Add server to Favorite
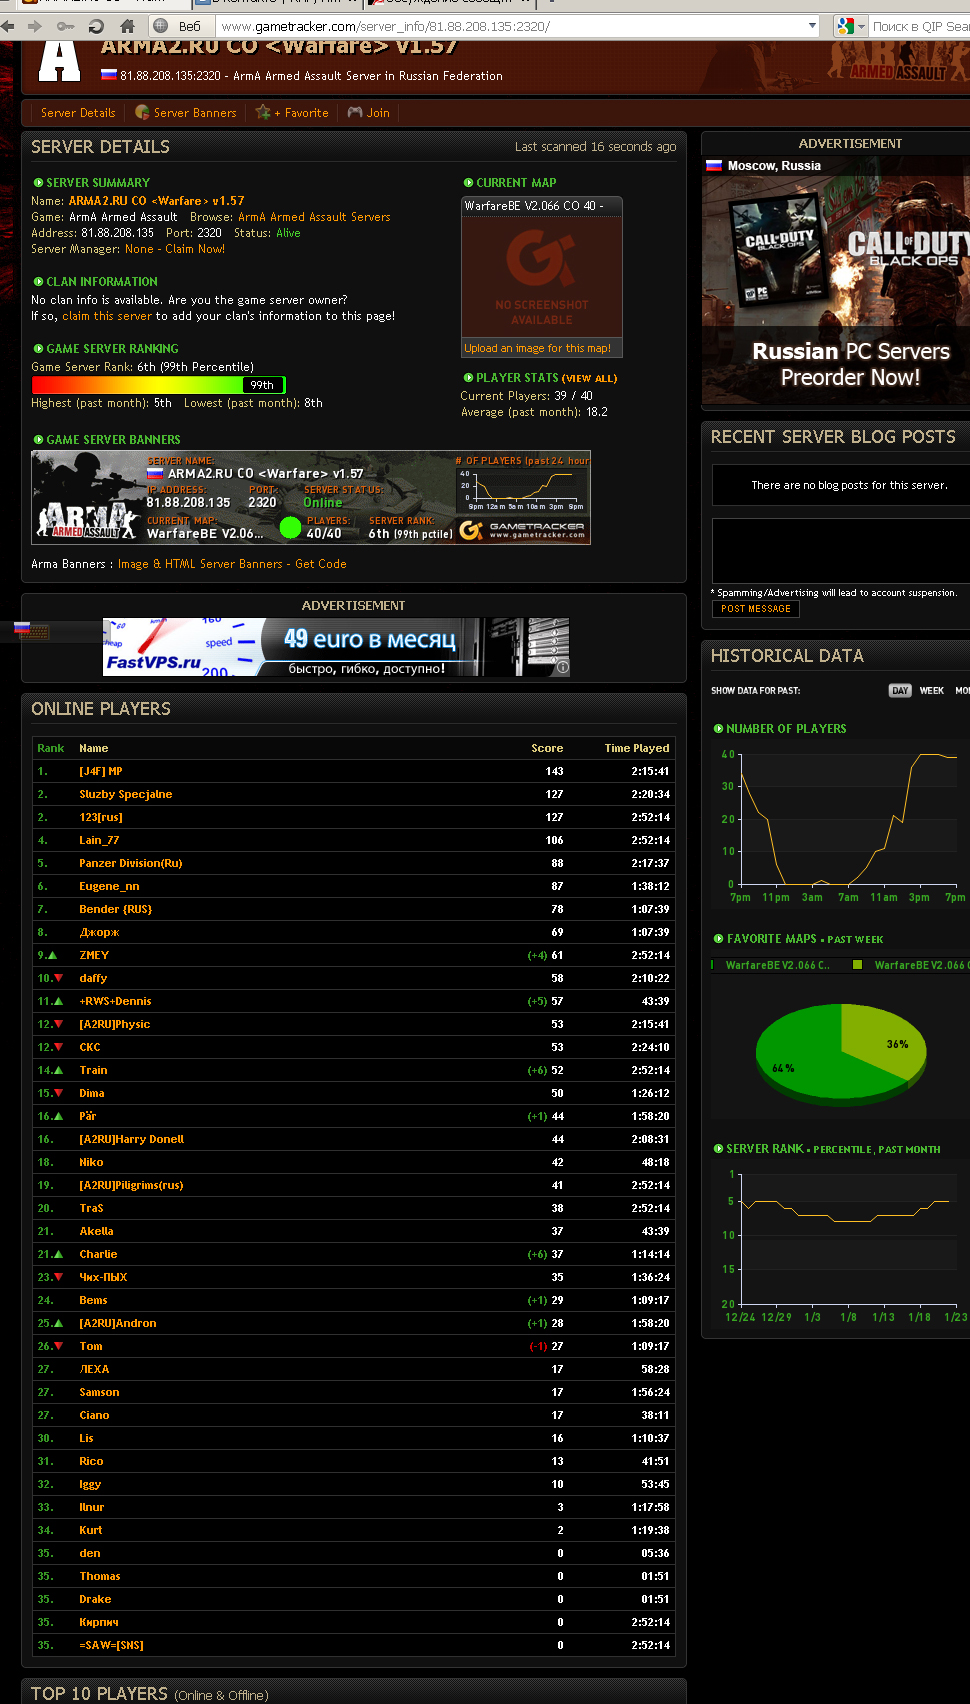Image resolution: width=970 pixels, height=1704 pixels. coord(301,113)
